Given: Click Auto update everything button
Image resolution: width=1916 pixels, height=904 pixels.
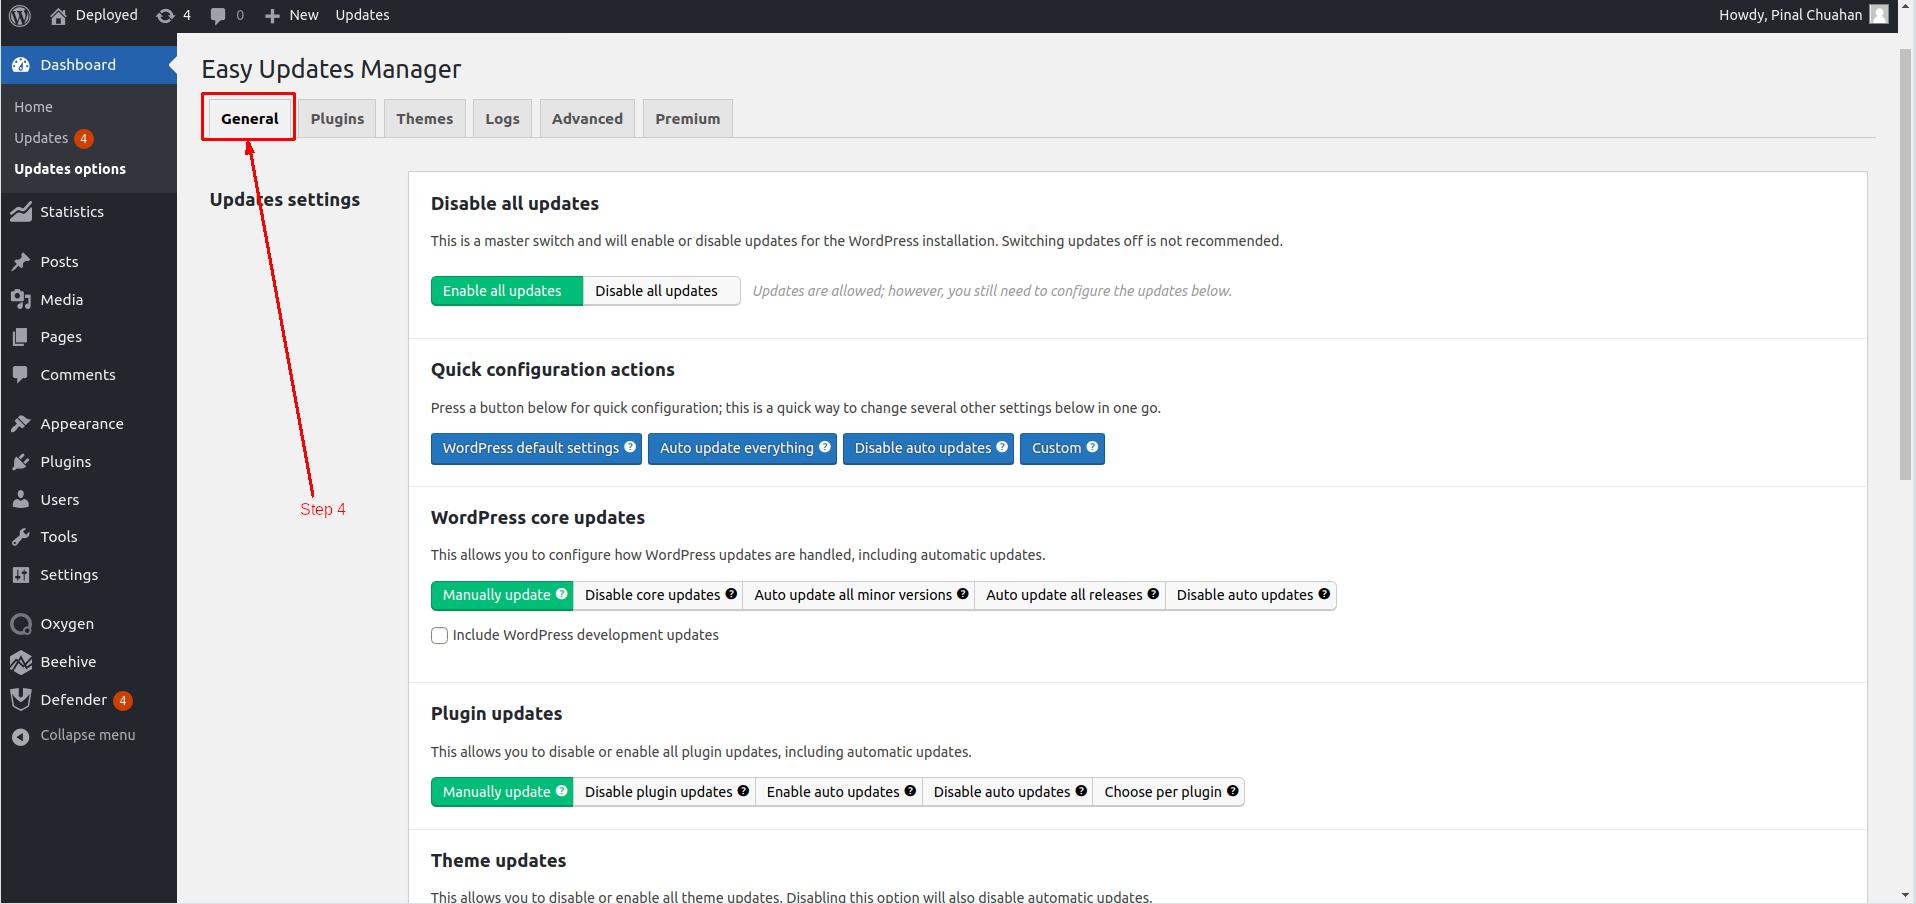Looking at the screenshot, I should (742, 448).
